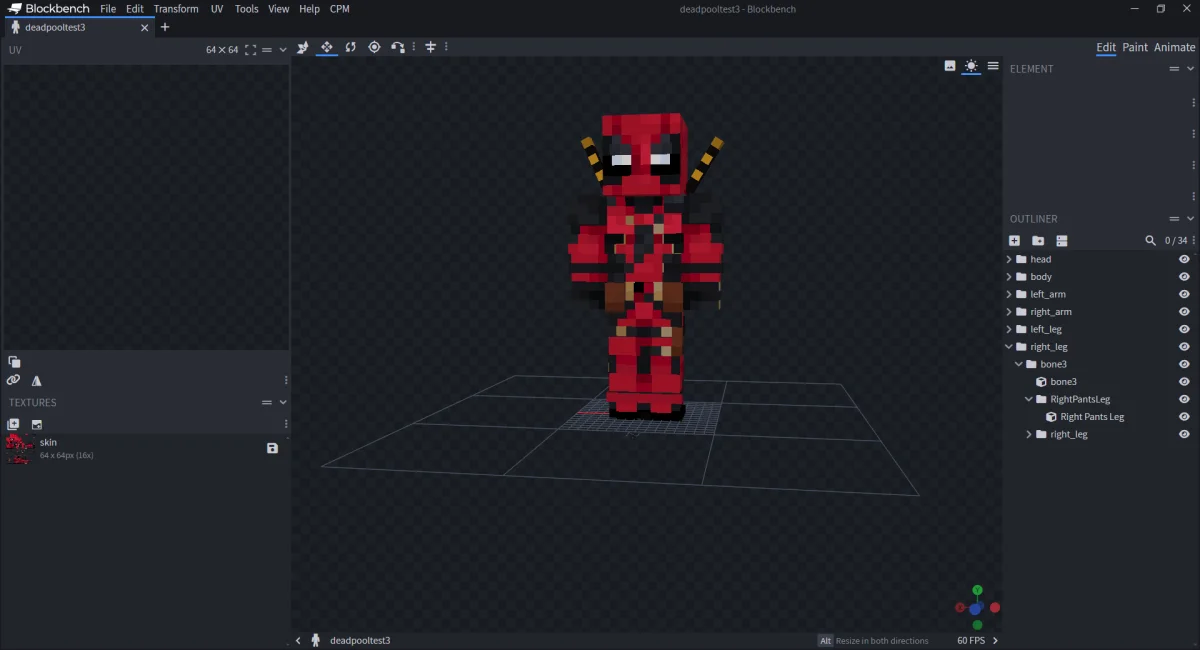Image resolution: width=1200 pixels, height=650 pixels.
Task: Toggle viewport shading sun icon
Action: 971,66
